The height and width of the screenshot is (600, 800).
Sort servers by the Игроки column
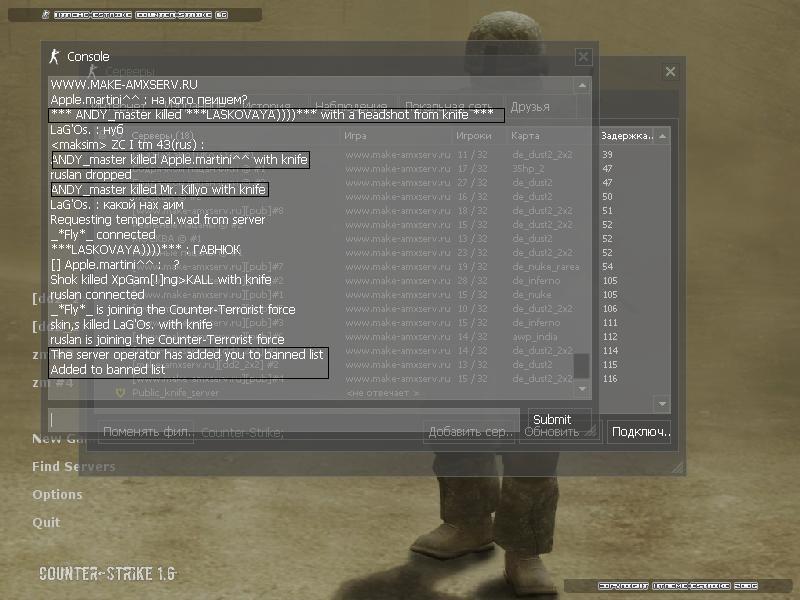click(x=480, y=136)
